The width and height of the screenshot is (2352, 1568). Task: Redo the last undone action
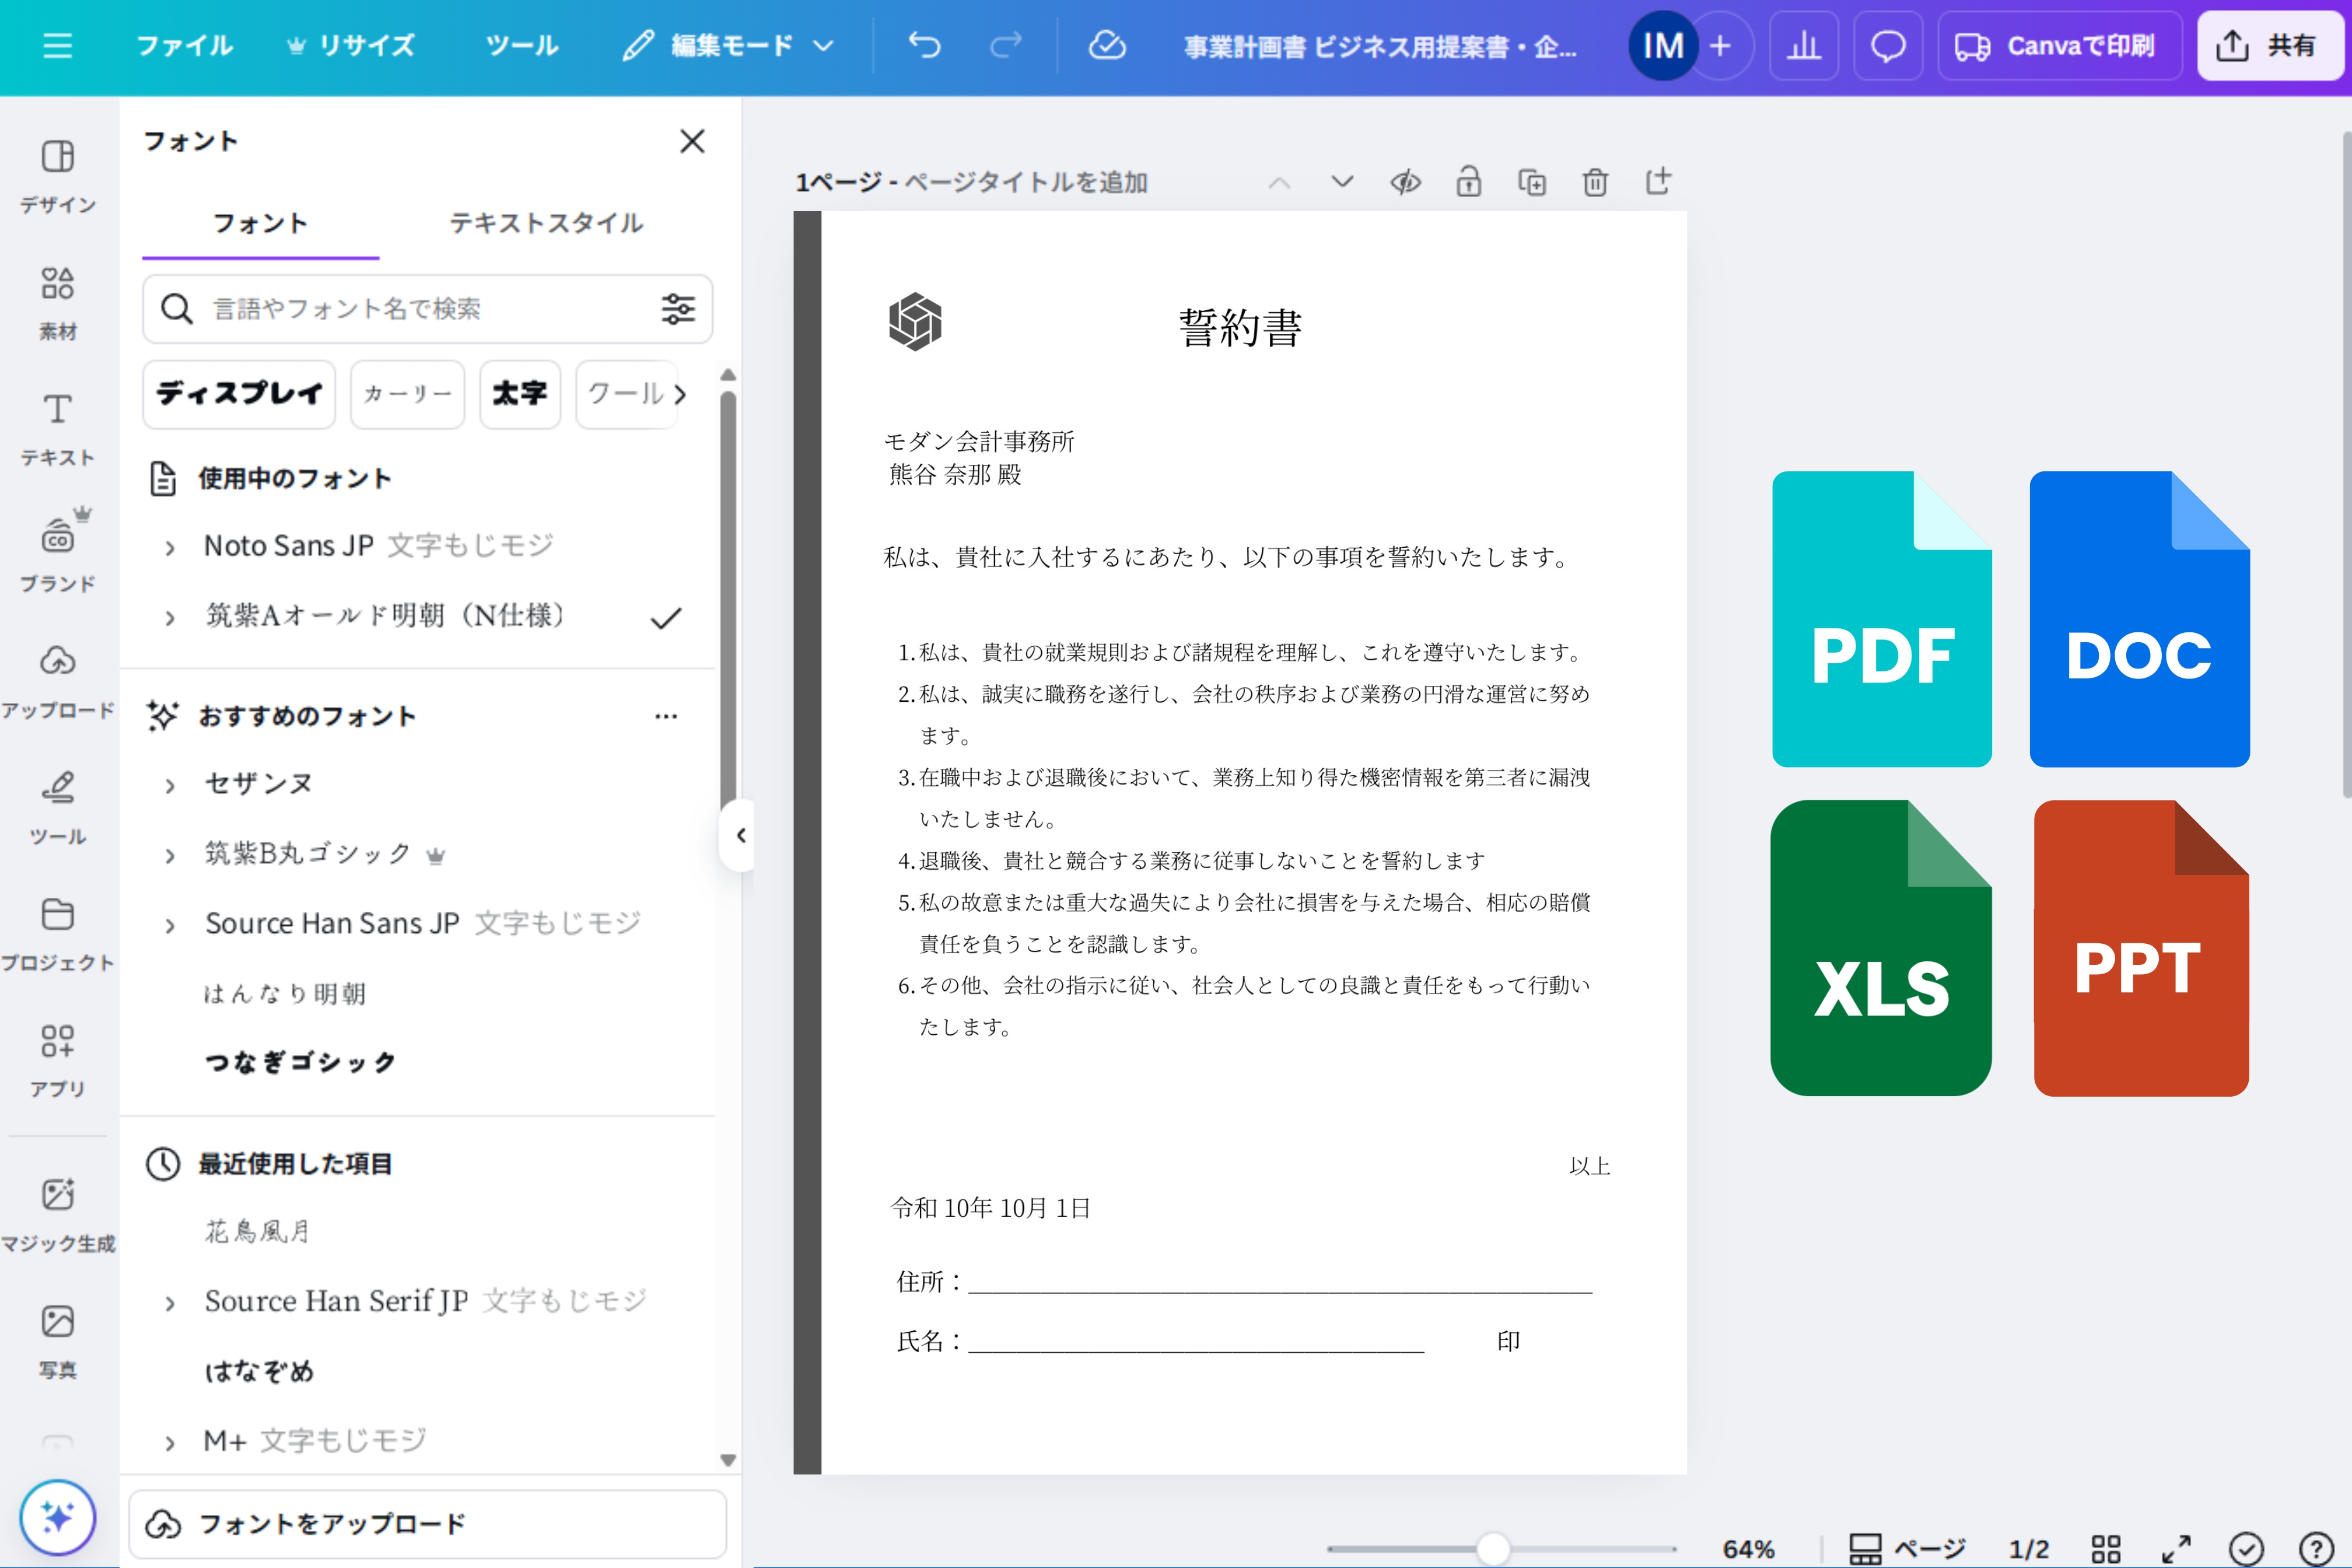tap(1006, 46)
